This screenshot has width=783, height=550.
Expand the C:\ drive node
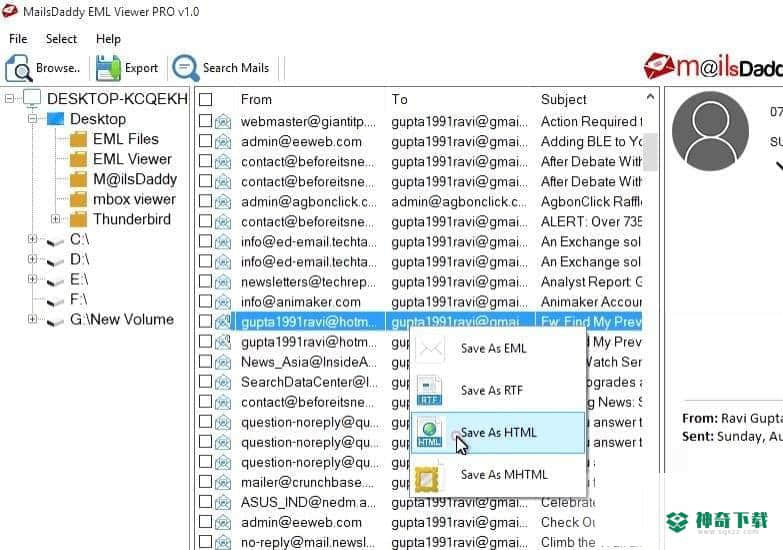[32, 239]
